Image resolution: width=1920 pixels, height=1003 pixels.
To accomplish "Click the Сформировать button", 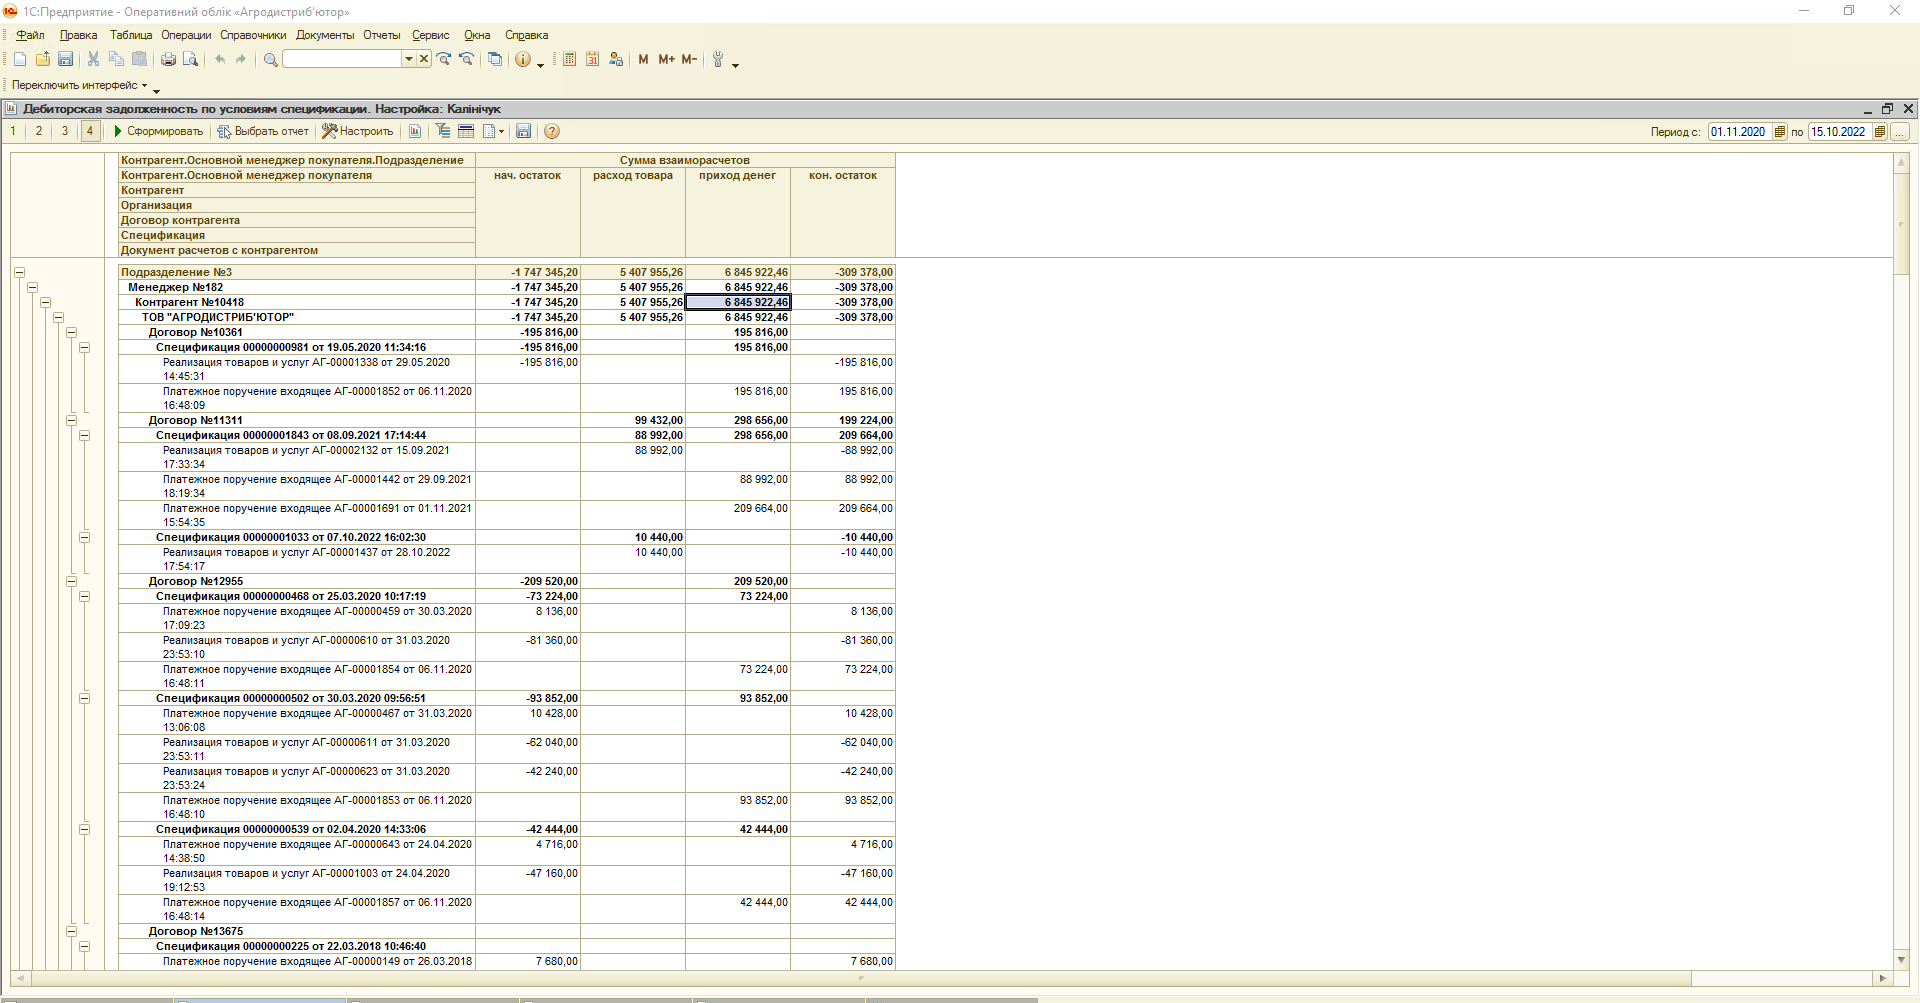I will pos(158,132).
